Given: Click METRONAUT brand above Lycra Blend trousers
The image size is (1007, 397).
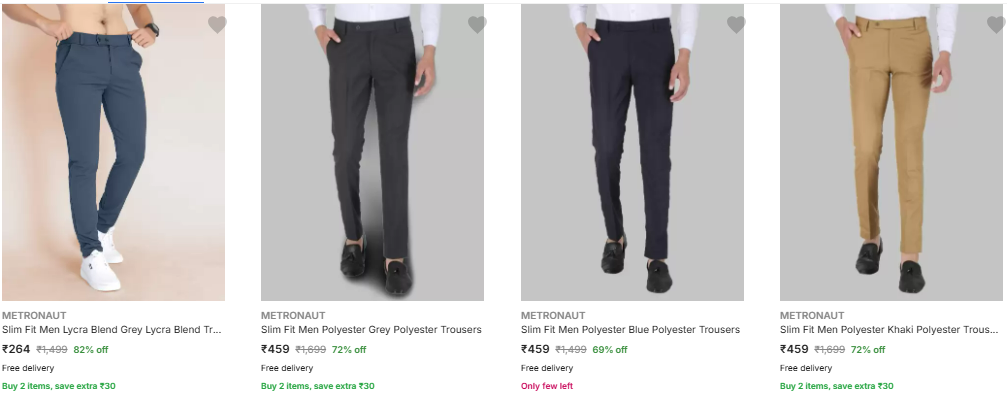Looking at the screenshot, I should [34, 315].
